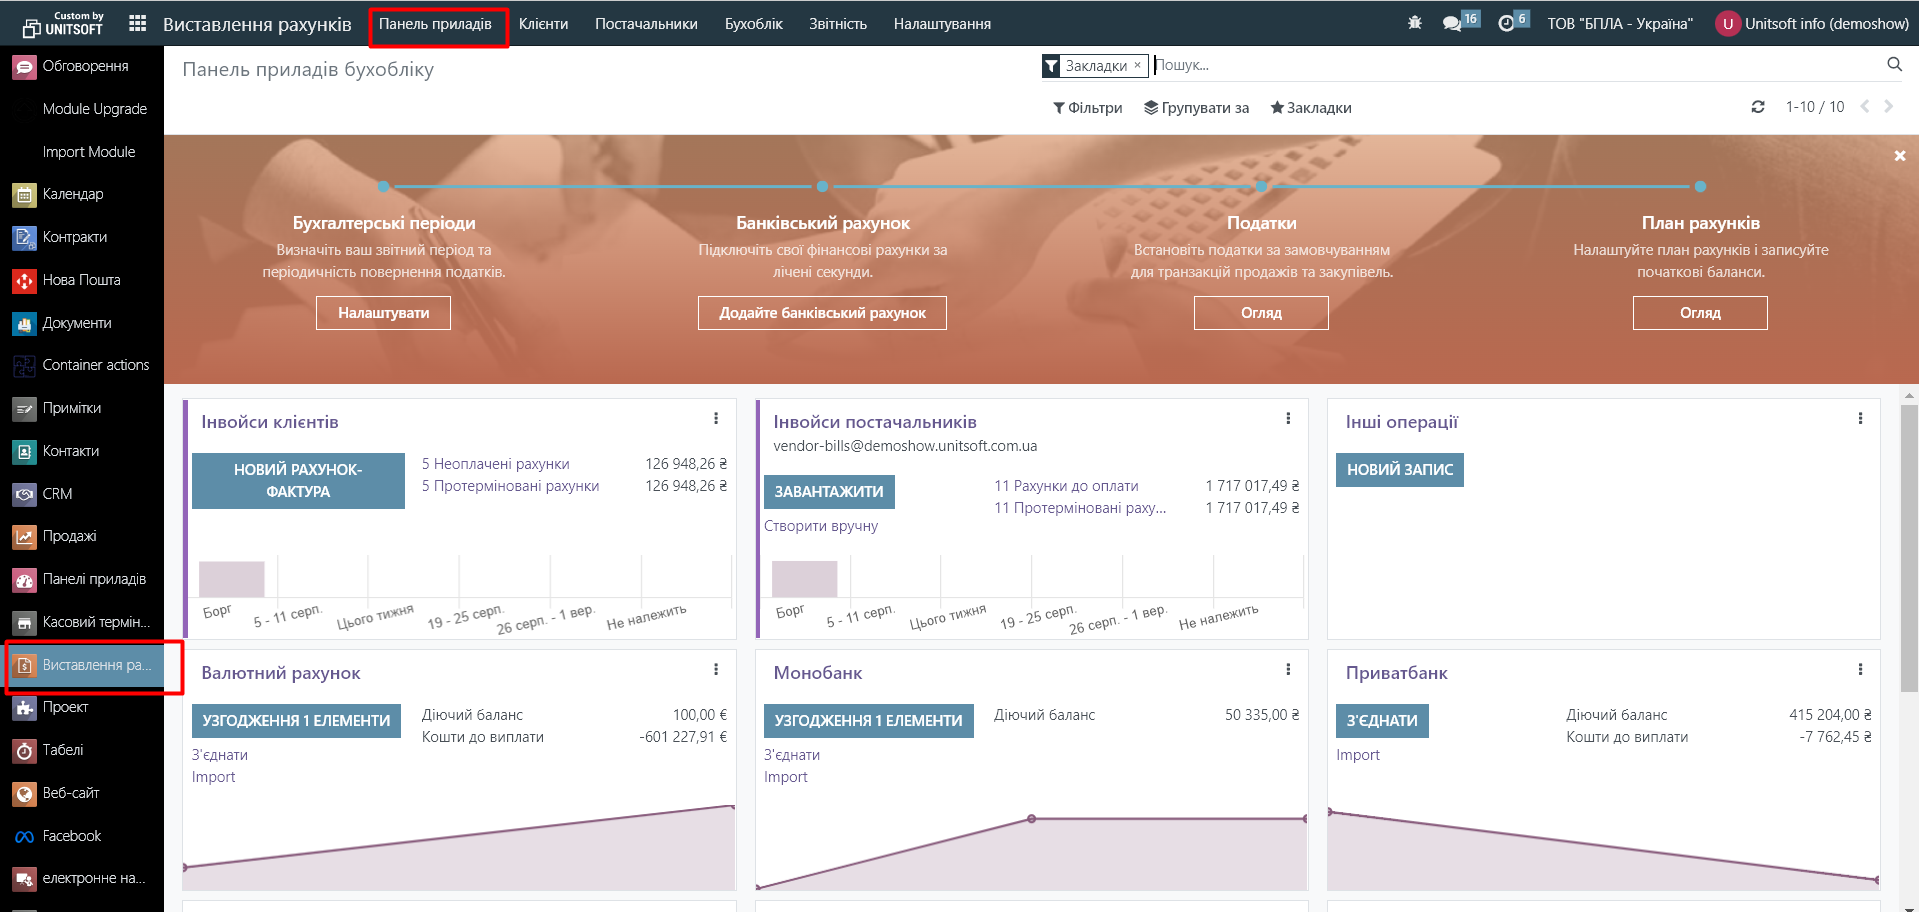Click the debug bug icon in top bar
Screen dimensions: 1919x912
tap(1414, 23)
